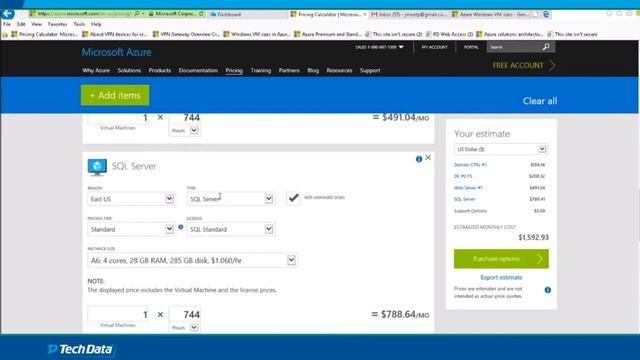The image size is (640, 360).
Task: Switch to the Pricing Calculator browser tab
Action: point(328,14)
